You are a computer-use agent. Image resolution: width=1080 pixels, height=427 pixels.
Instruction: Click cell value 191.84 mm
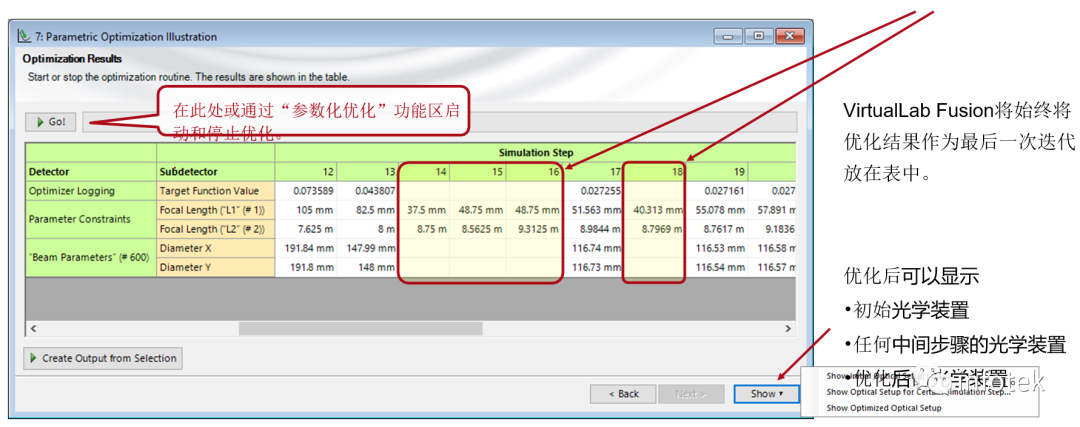306,248
